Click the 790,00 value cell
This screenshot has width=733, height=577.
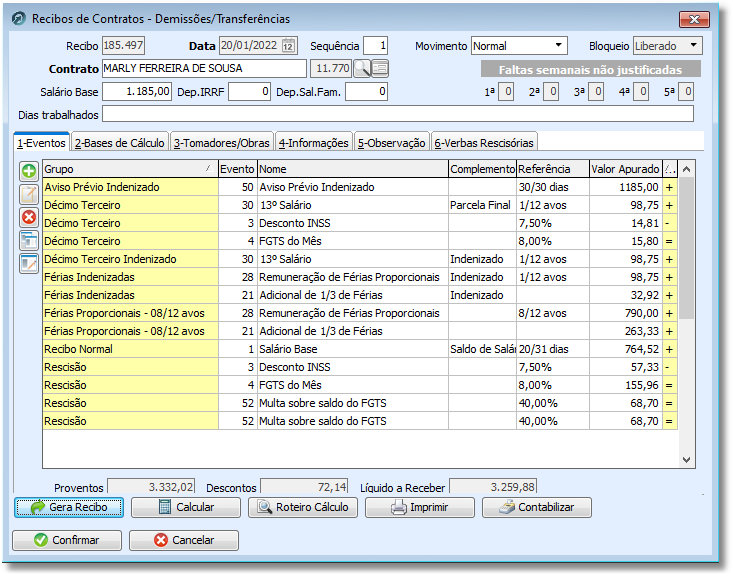(x=625, y=313)
